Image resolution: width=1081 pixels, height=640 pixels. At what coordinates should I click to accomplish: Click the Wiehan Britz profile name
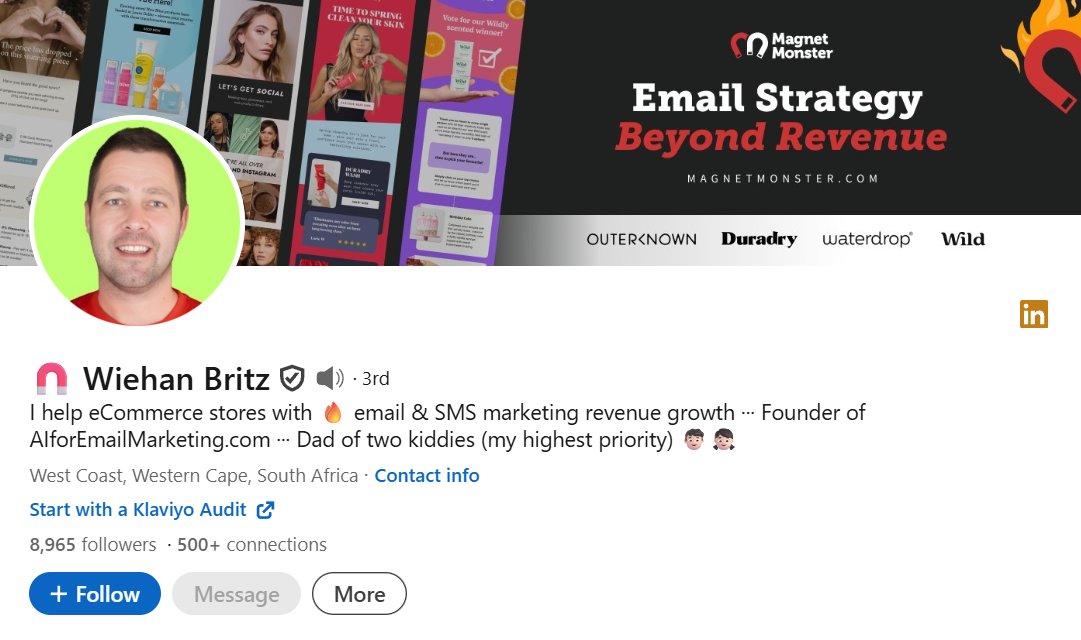(176, 379)
